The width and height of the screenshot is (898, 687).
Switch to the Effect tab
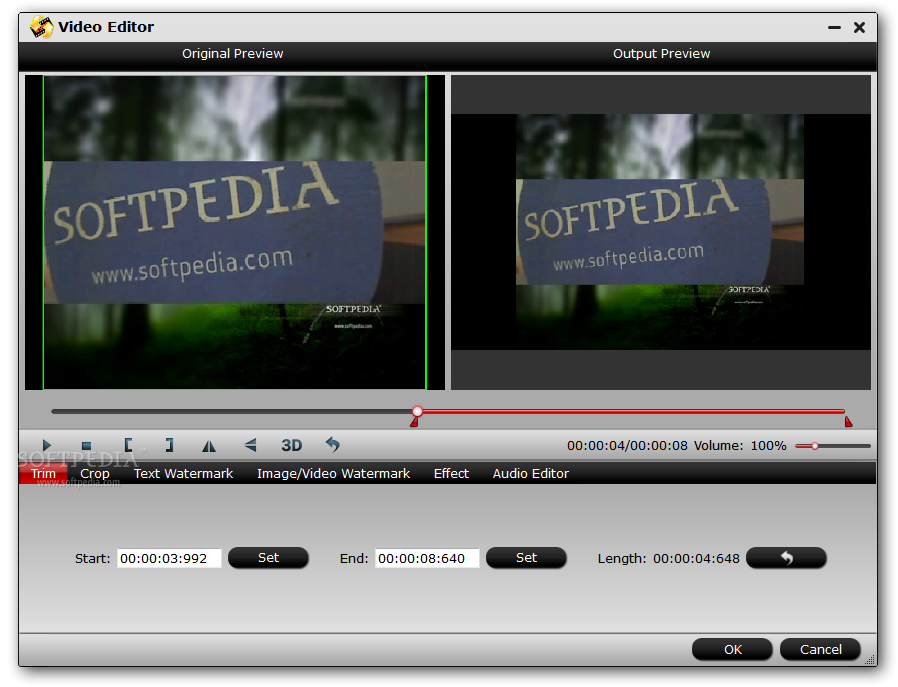click(451, 473)
